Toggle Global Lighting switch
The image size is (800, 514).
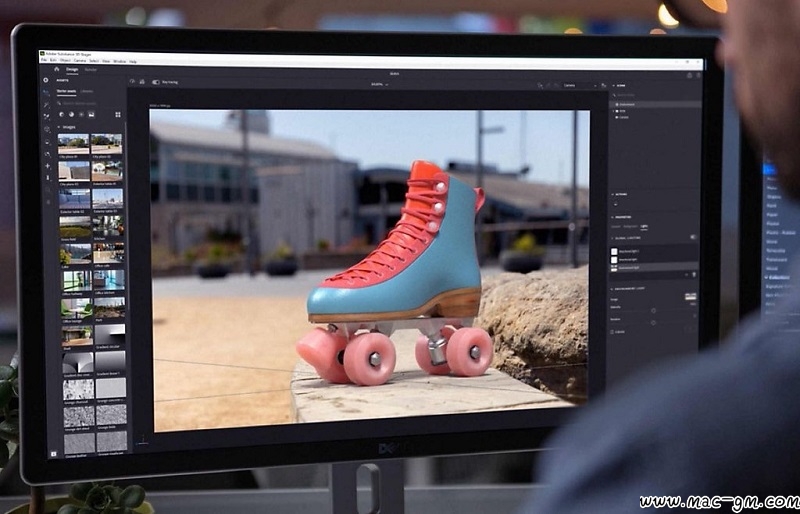(x=693, y=237)
